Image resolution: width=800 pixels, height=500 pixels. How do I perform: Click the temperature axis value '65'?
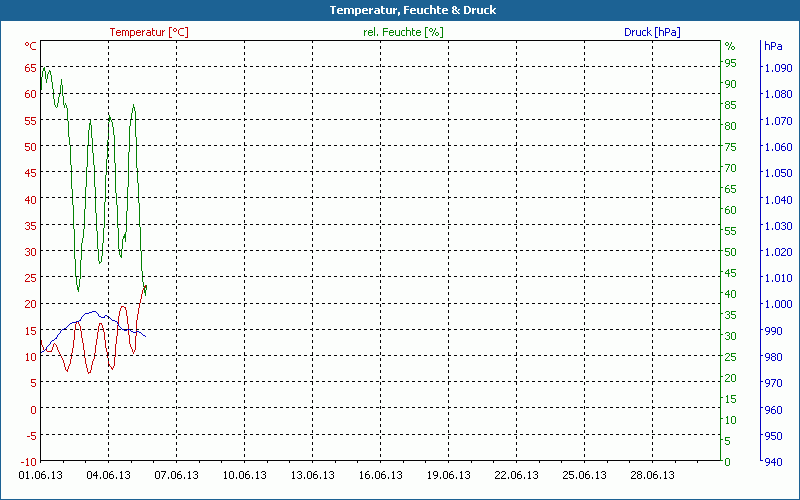coord(31,68)
